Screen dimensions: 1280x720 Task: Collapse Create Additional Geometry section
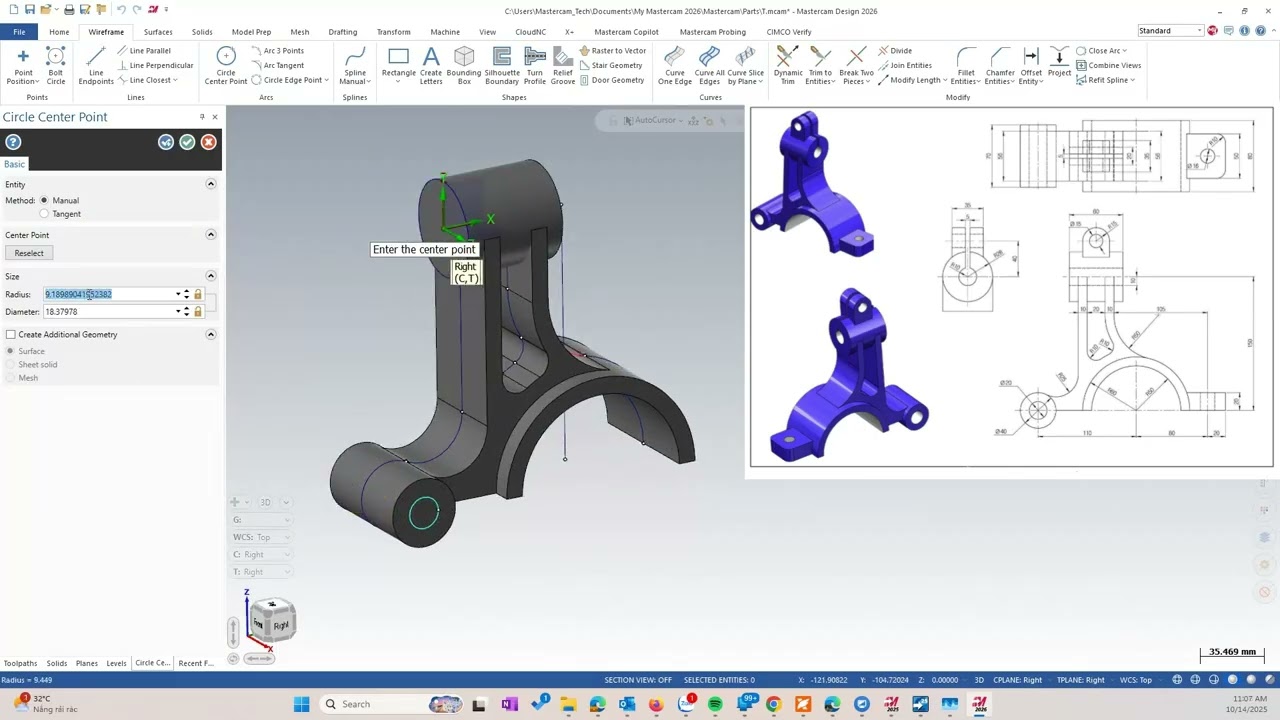[x=211, y=334]
